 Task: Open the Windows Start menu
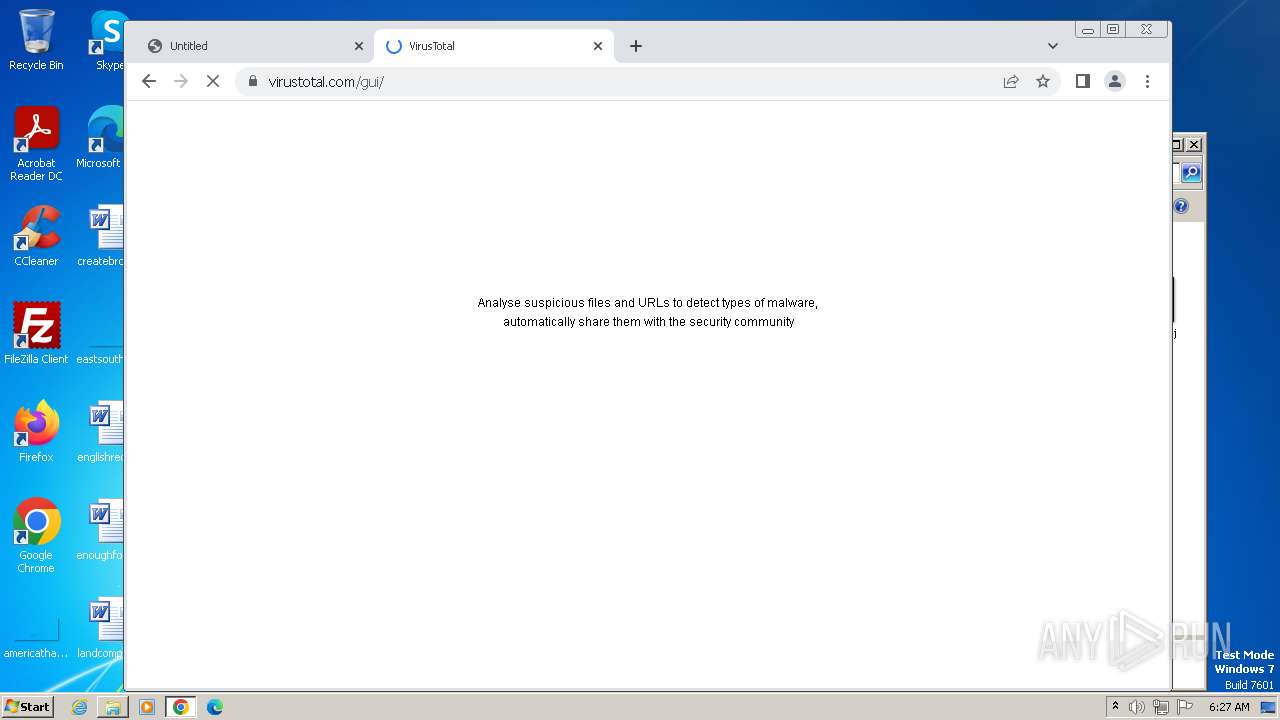[28, 706]
